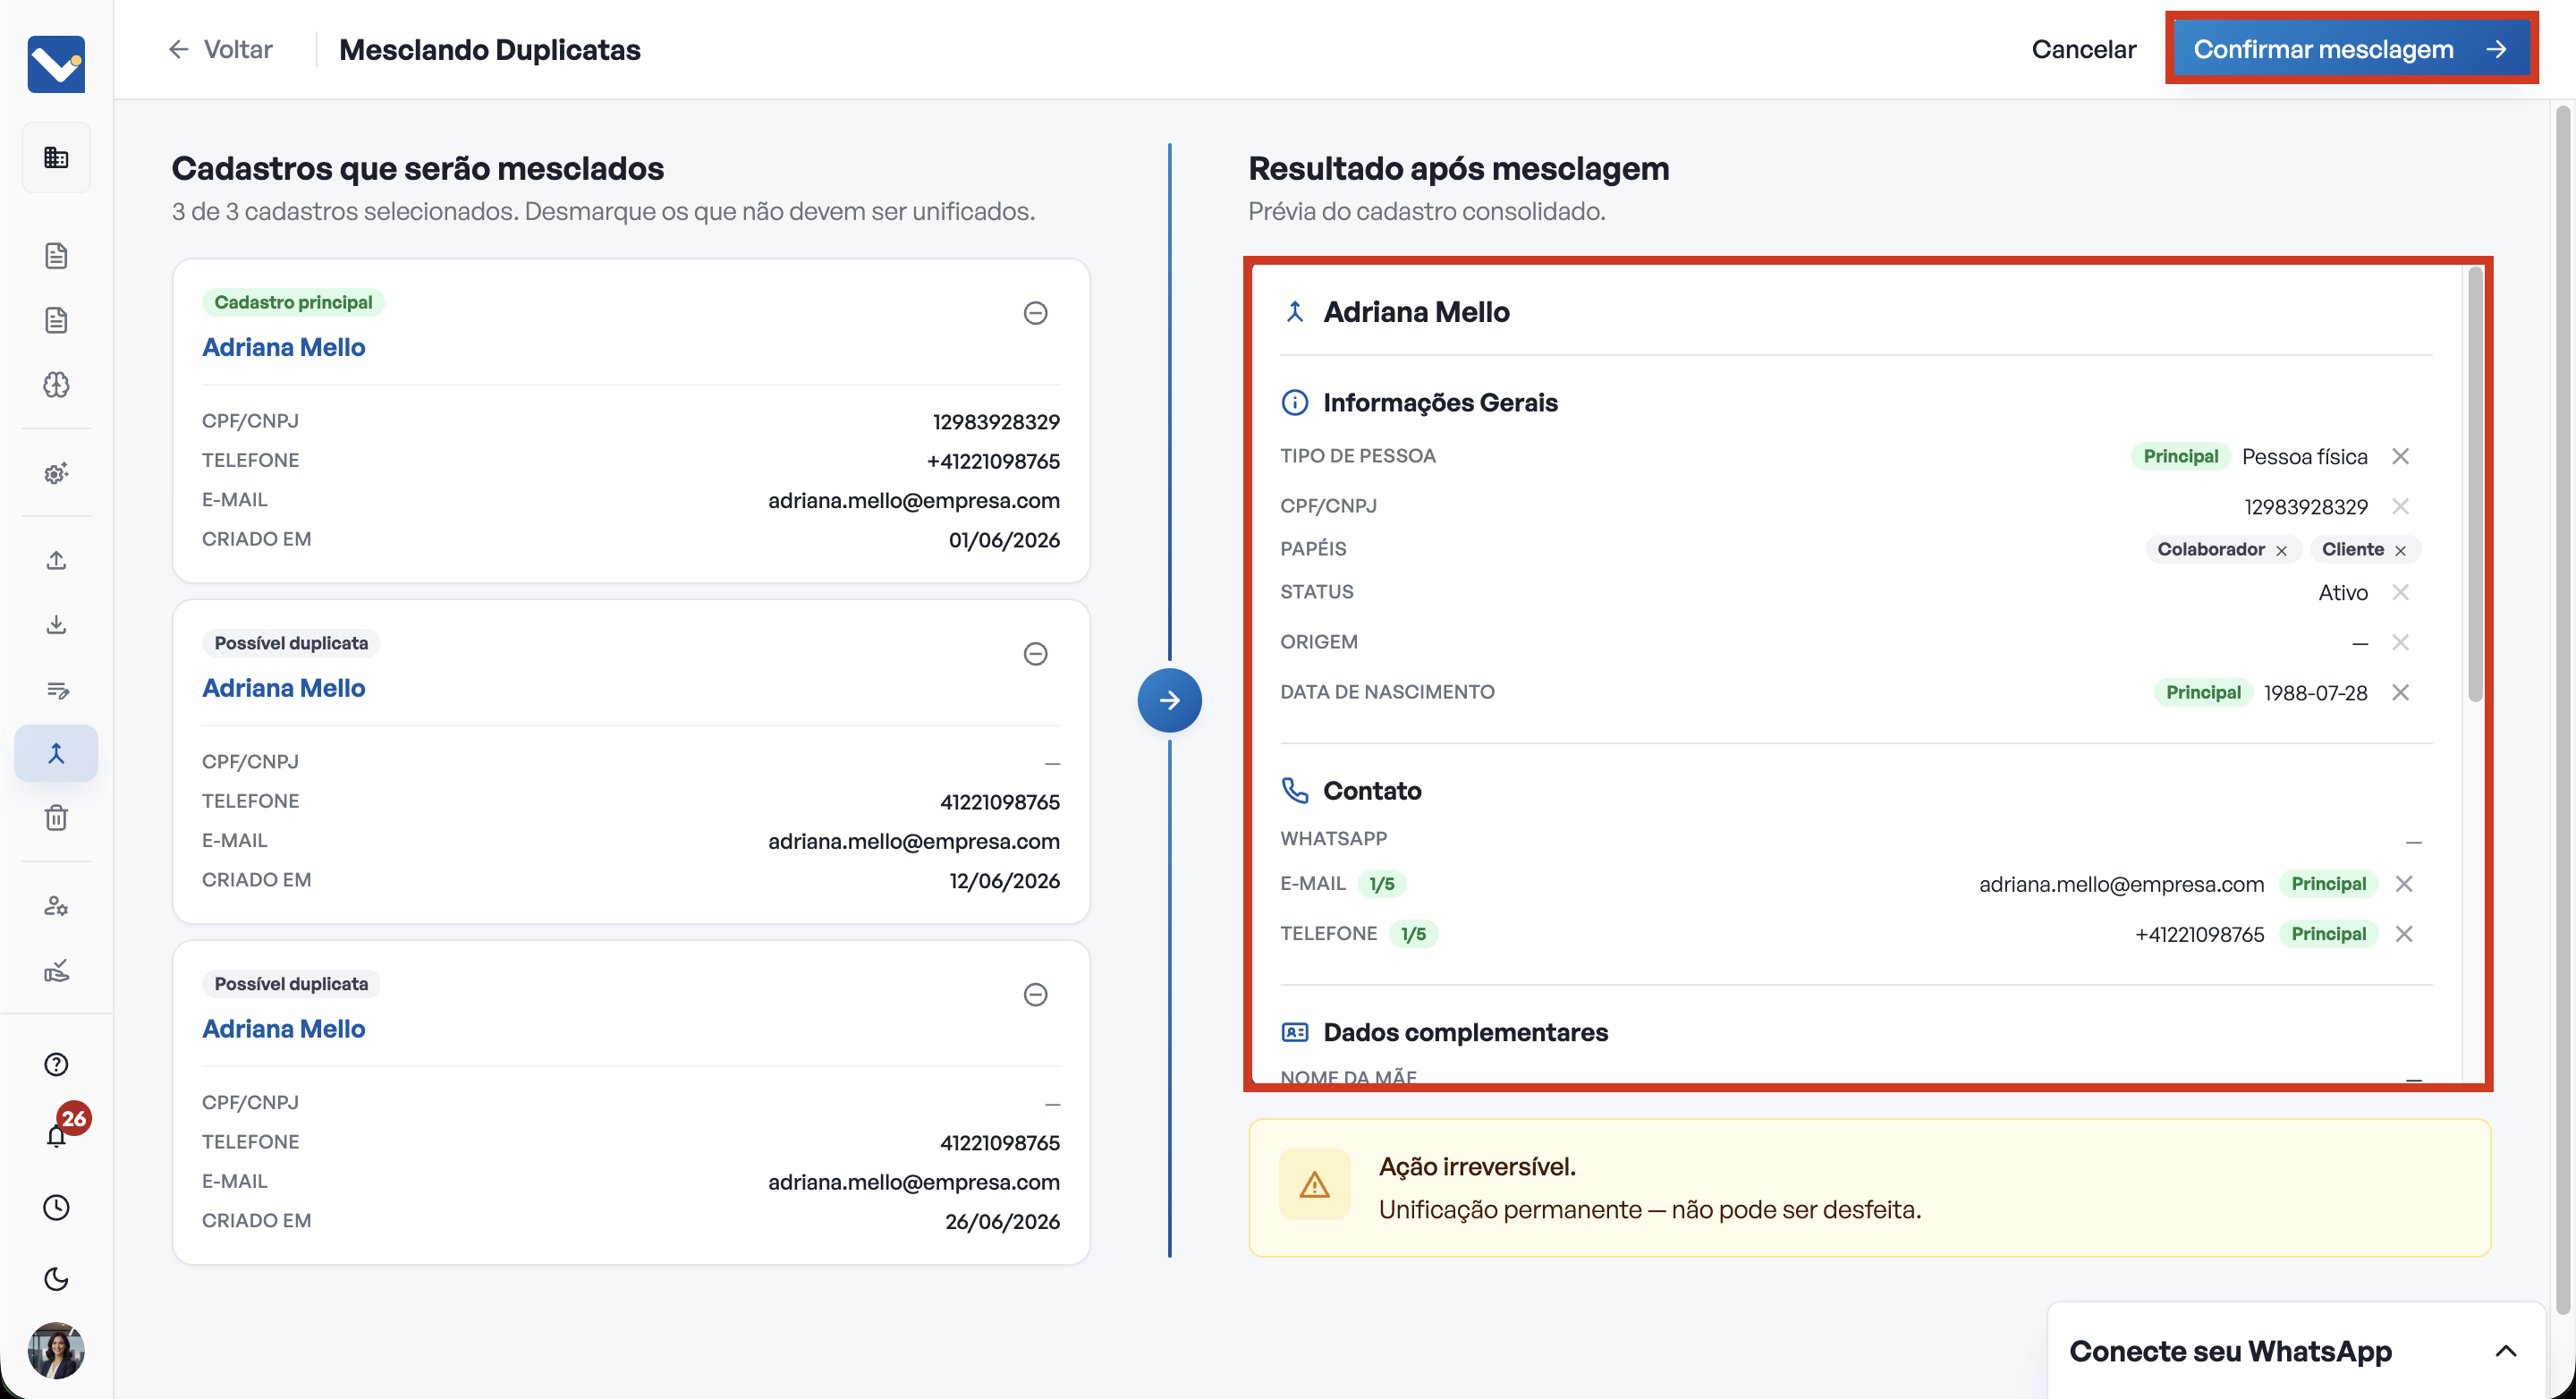Click the merge preview panel's inner scrollbar

(x=2475, y=485)
